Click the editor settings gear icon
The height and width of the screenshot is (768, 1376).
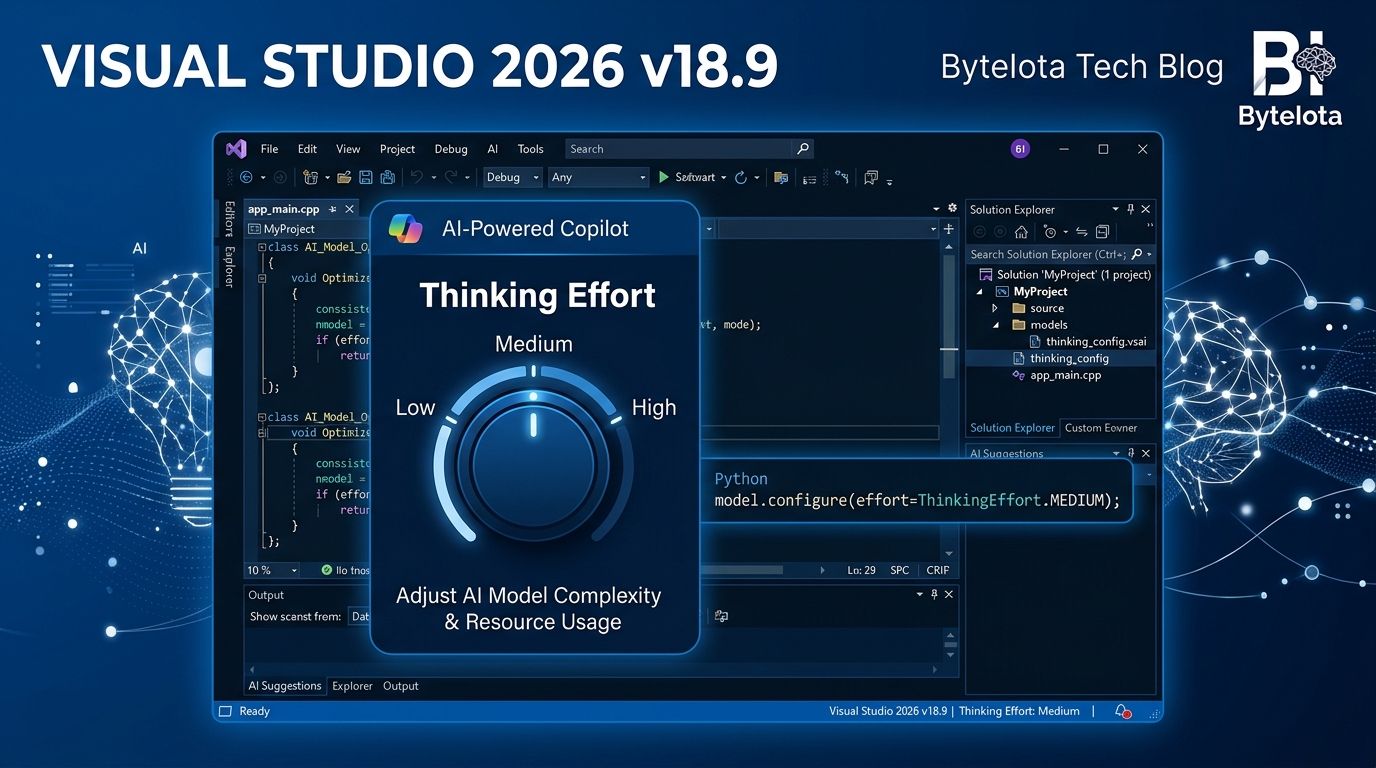click(950, 209)
